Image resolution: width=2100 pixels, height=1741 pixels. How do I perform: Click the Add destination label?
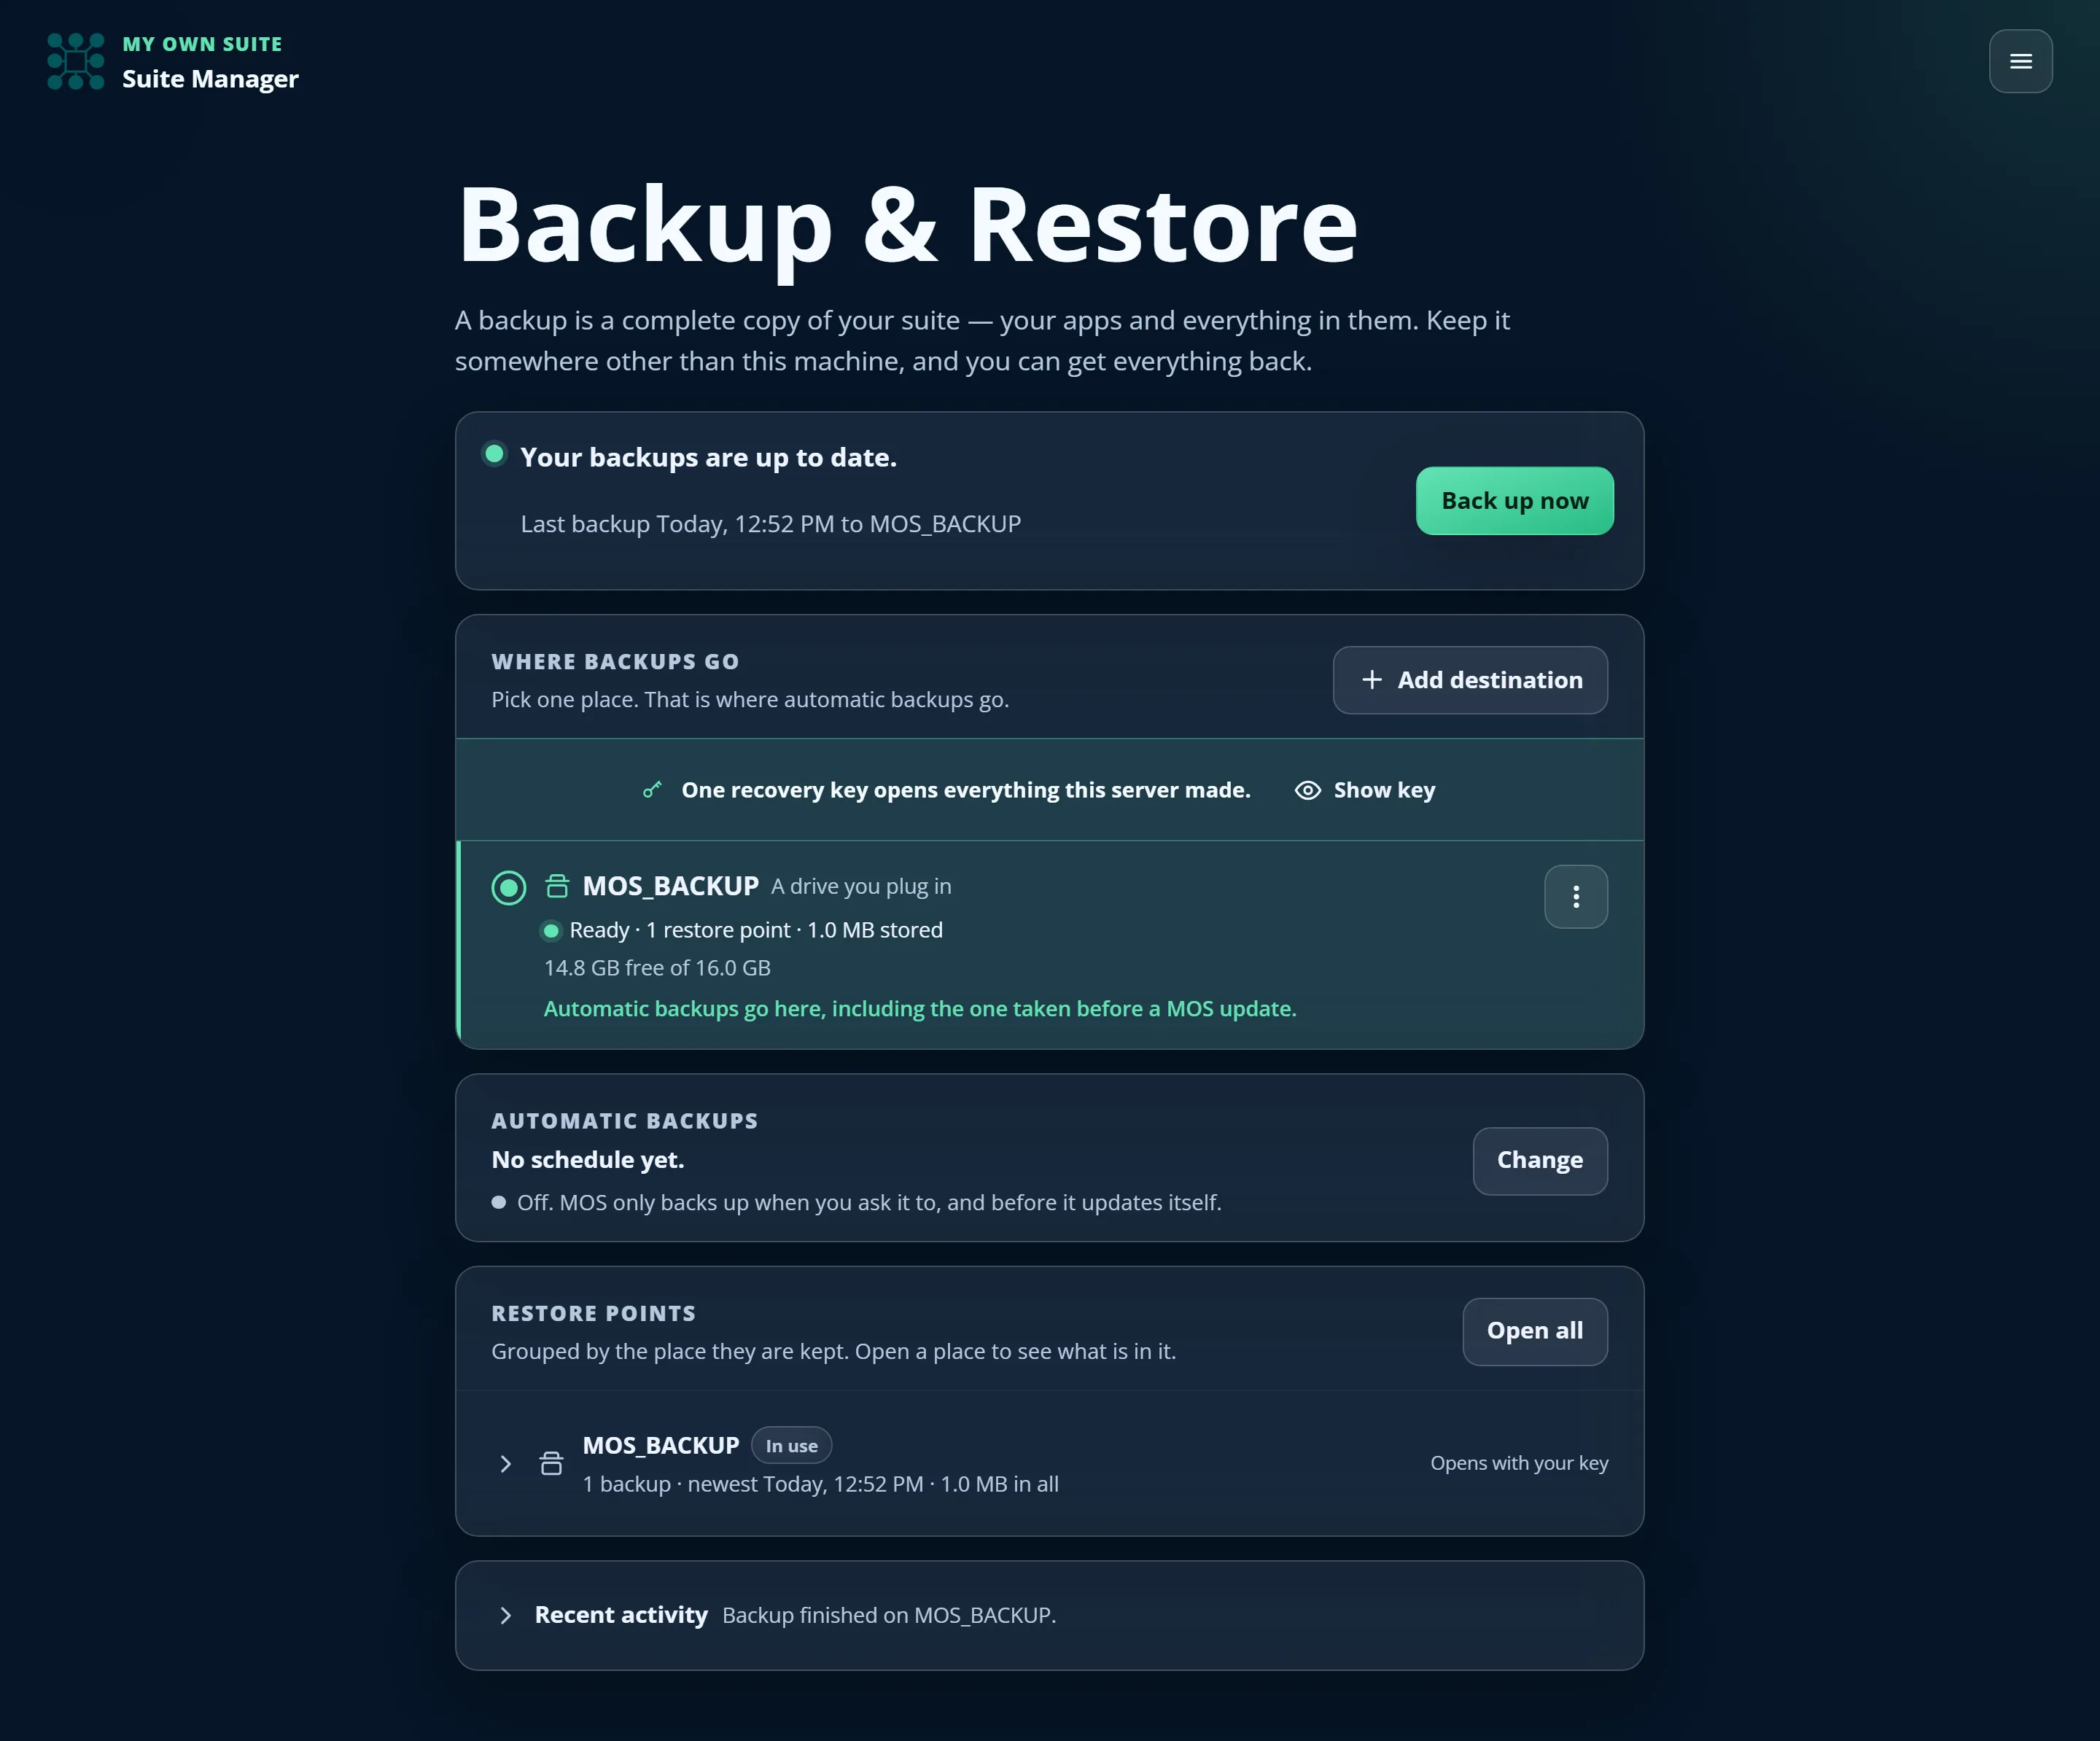pyautogui.click(x=1490, y=680)
